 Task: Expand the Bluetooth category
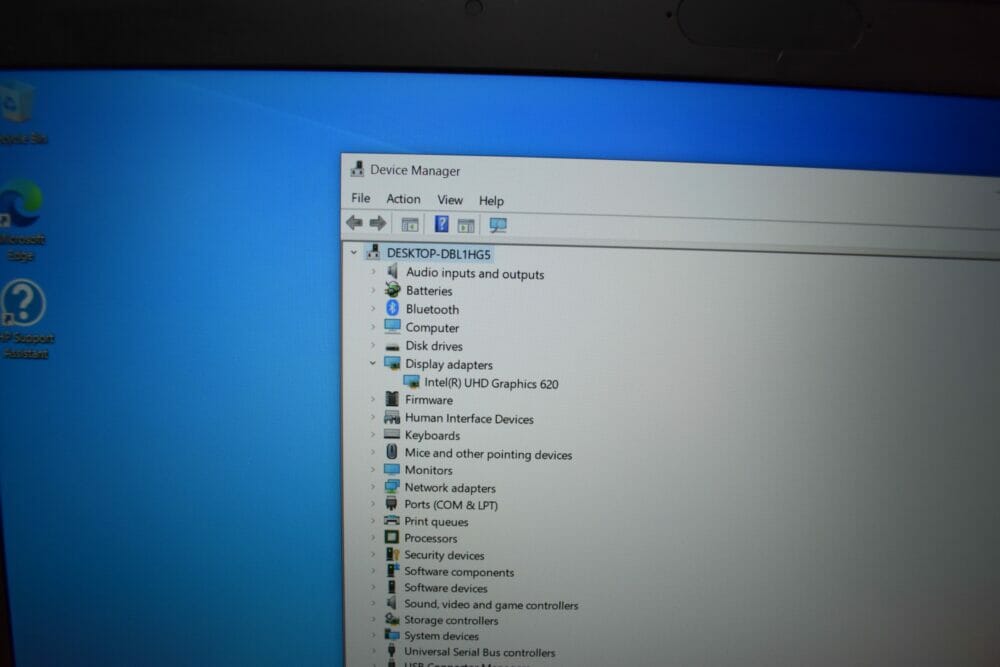coord(373,309)
